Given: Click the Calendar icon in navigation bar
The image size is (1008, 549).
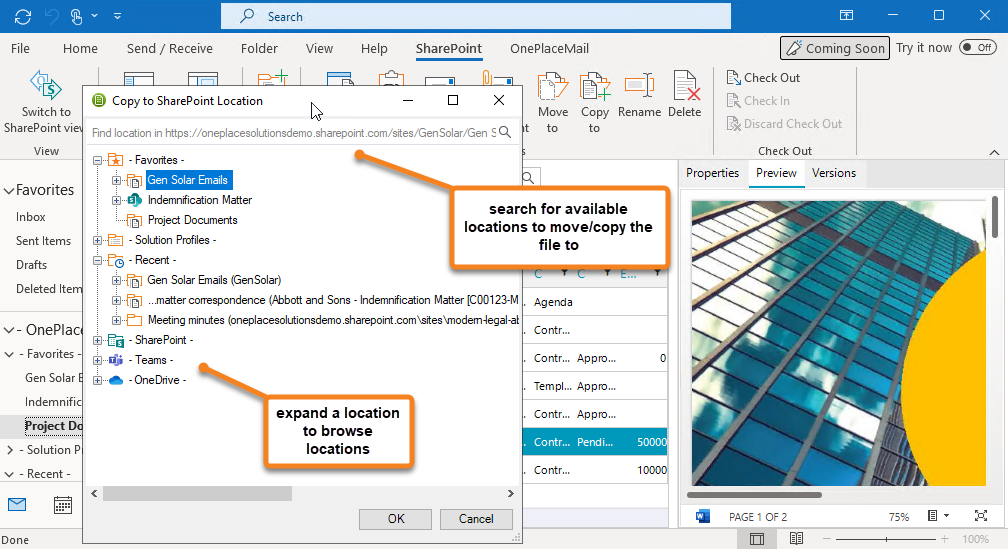Looking at the screenshot, I should click(63, 505).
